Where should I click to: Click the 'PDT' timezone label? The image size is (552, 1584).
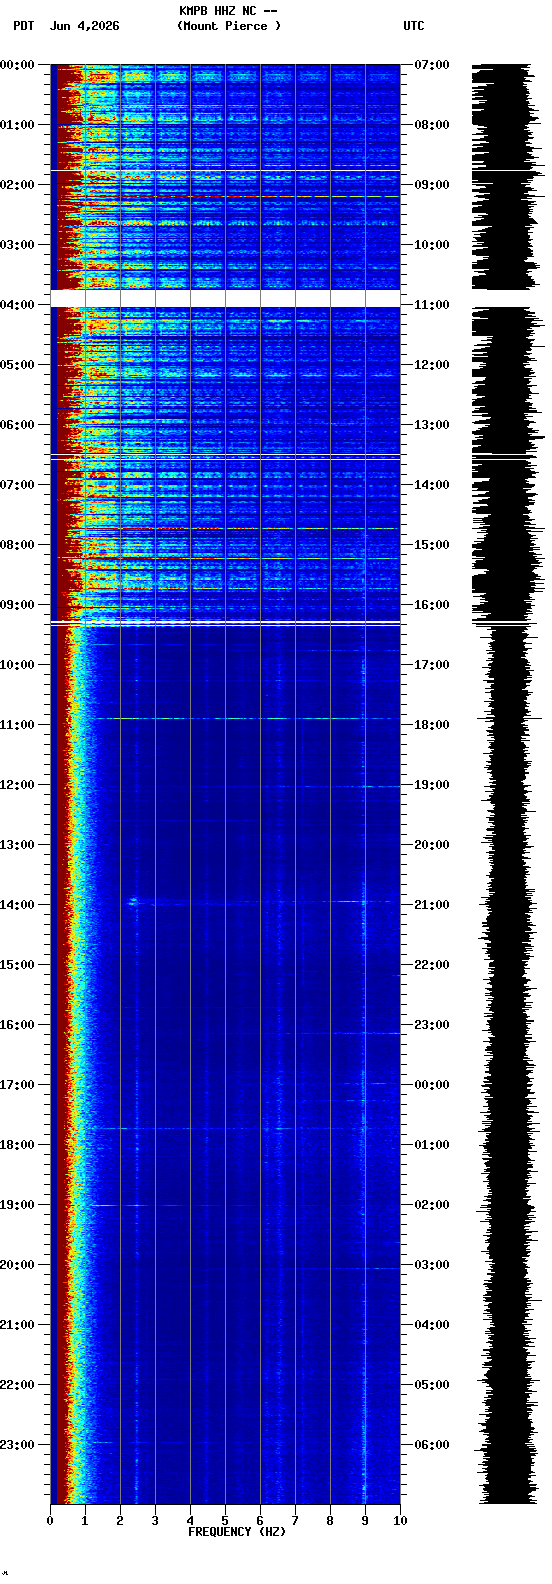click(x=23, y=26)
